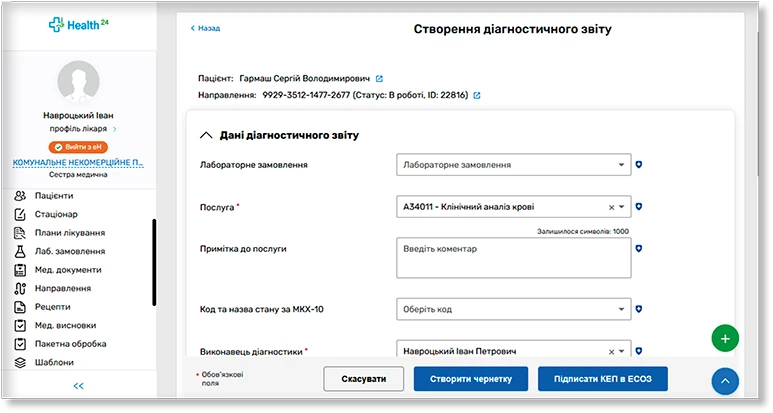Click the Назад back link

click(x=206, y=29)
